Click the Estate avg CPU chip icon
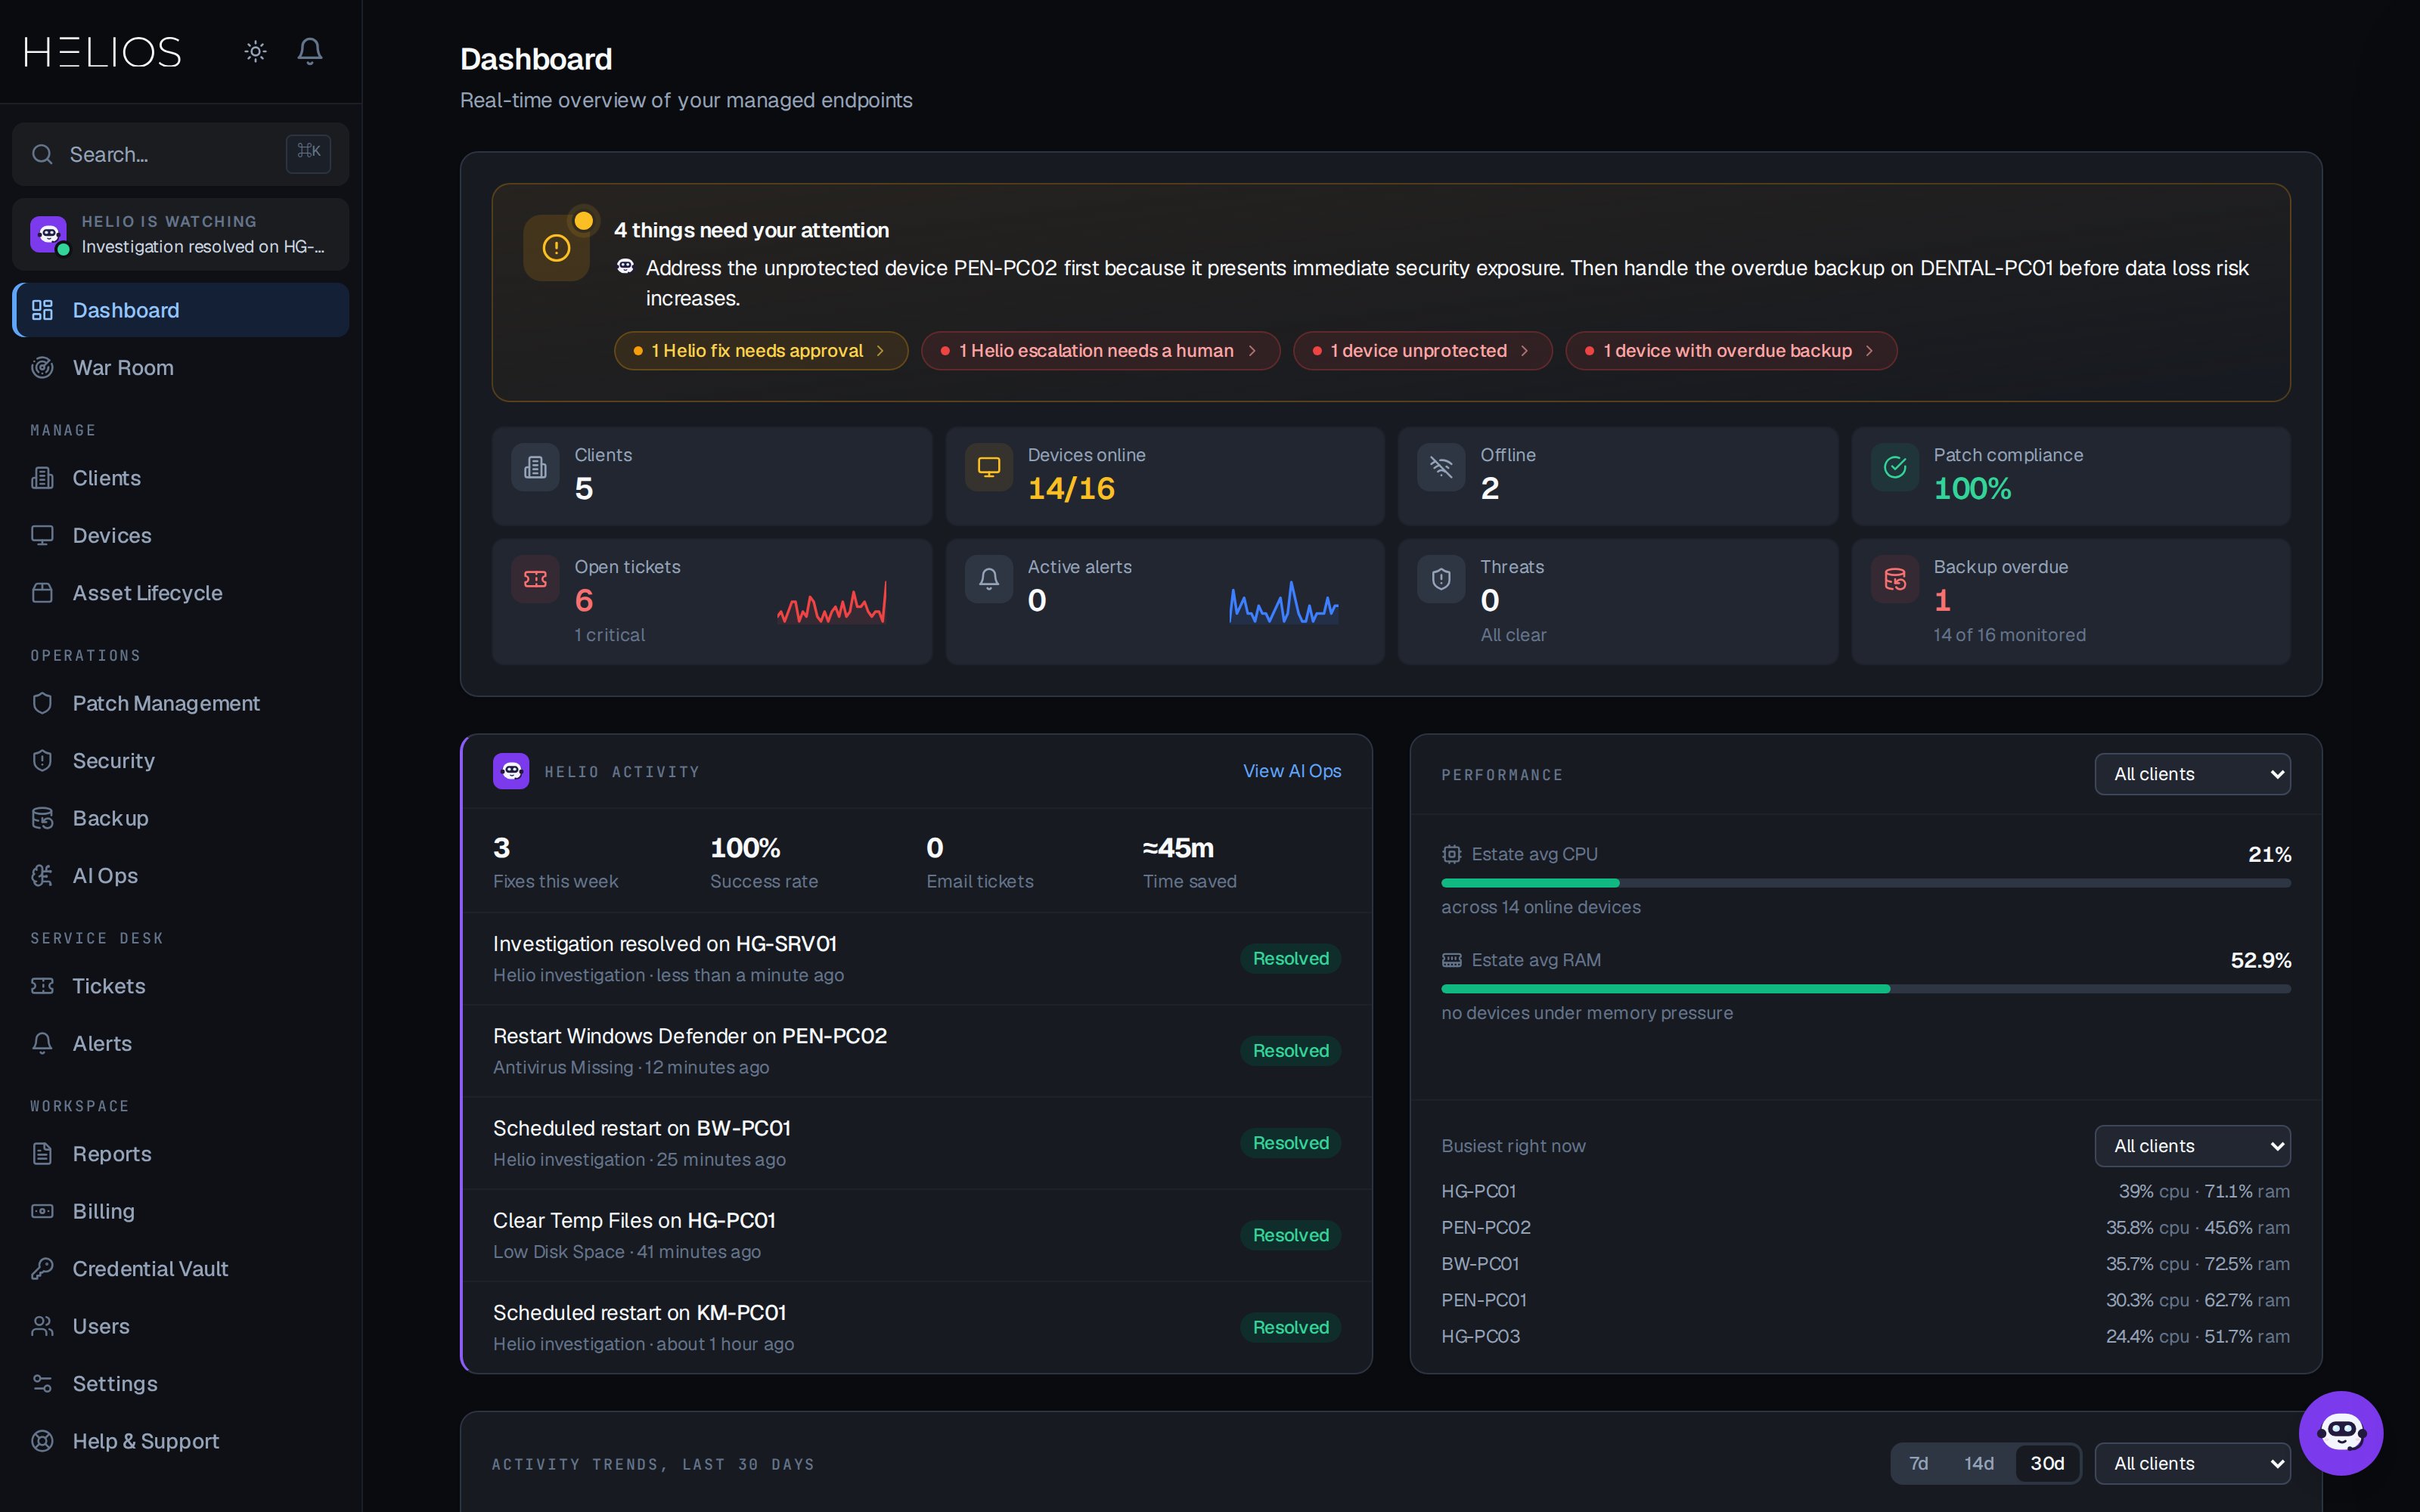The image size is (2420, 1512). point(1451,854)
